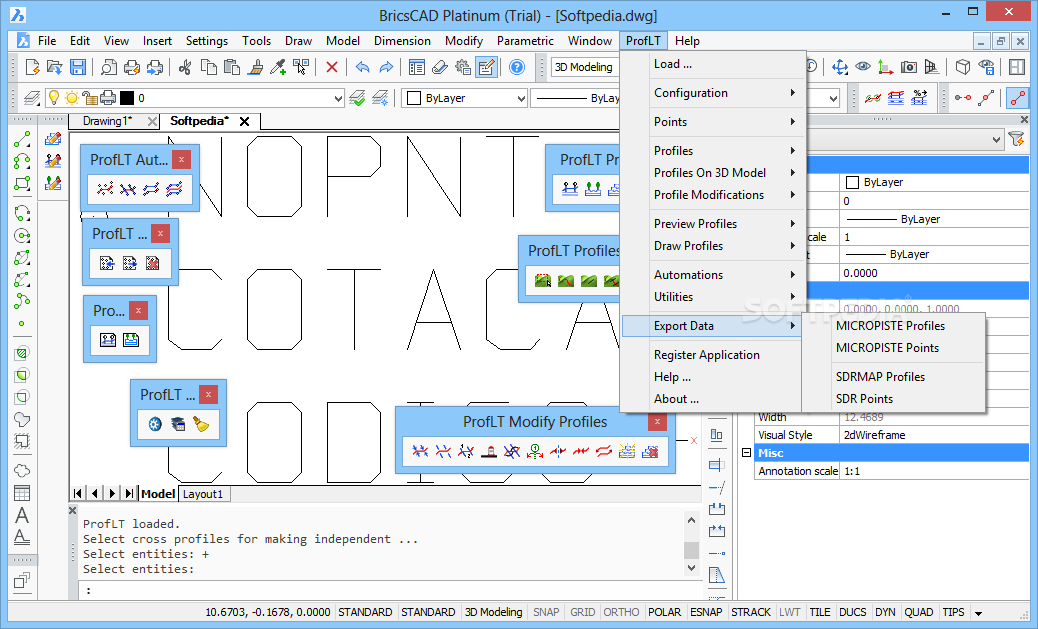The image size is (1038, 629).
Task: Click the ByLayer white color swatch in properties
Action: coord(853,182)
